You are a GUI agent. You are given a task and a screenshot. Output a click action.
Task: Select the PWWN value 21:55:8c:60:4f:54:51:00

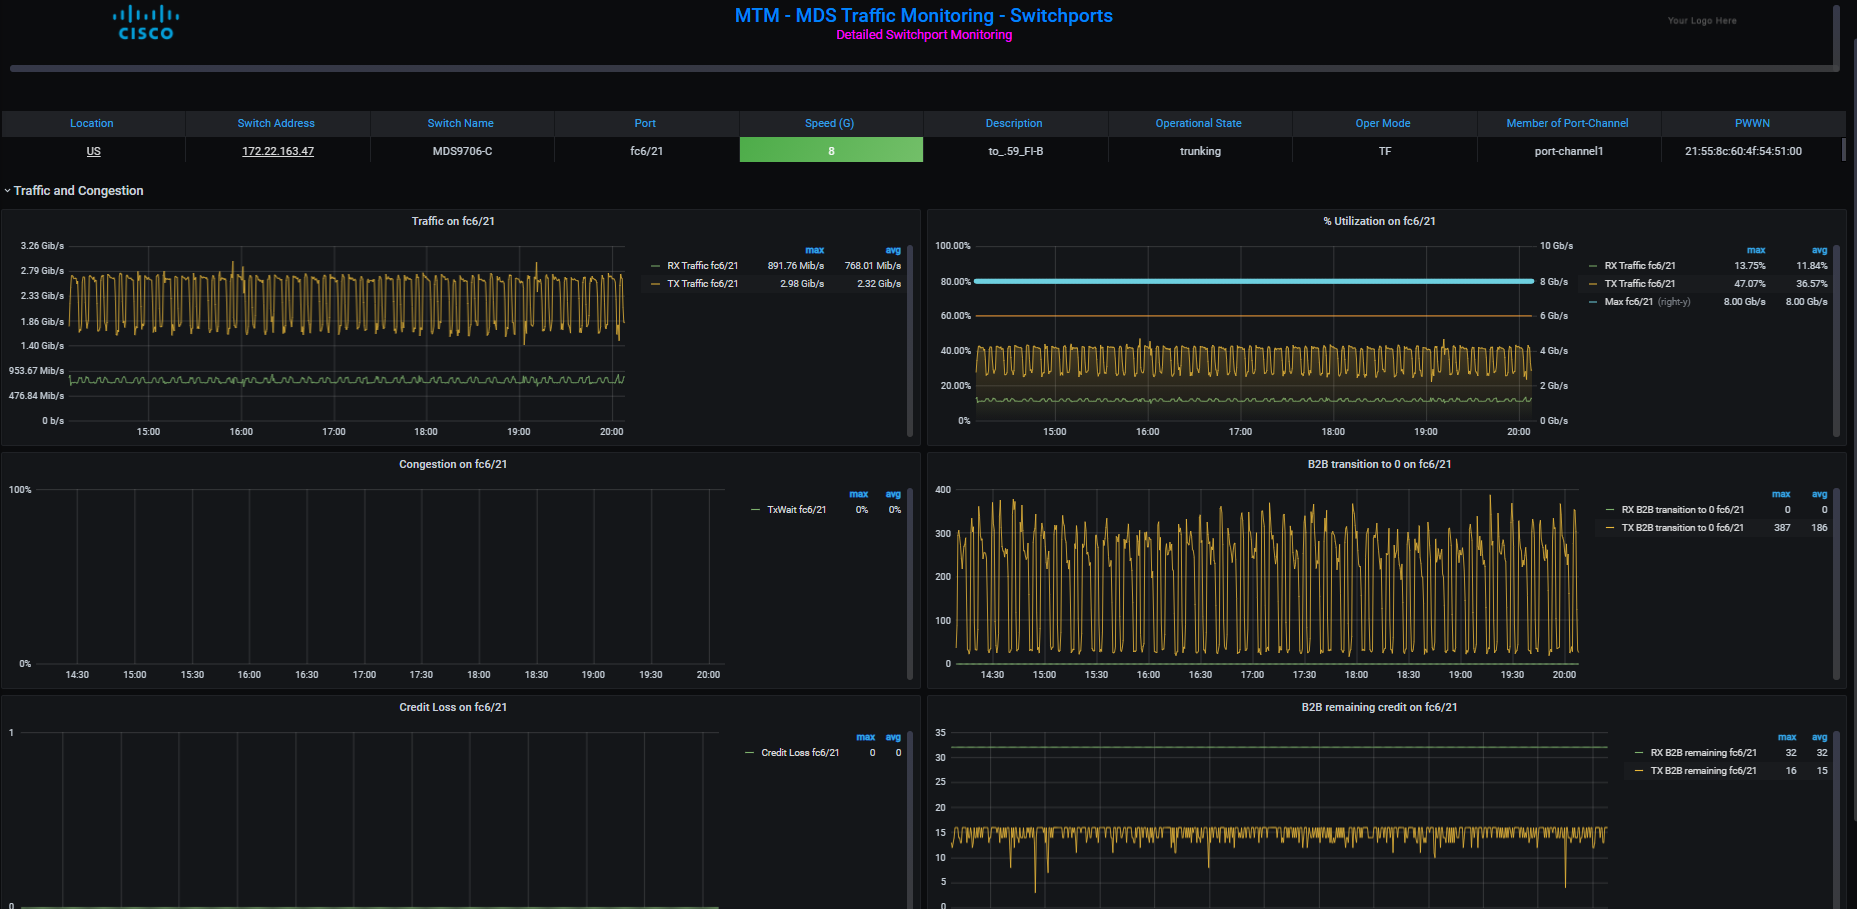click(x=1743, y=151)
